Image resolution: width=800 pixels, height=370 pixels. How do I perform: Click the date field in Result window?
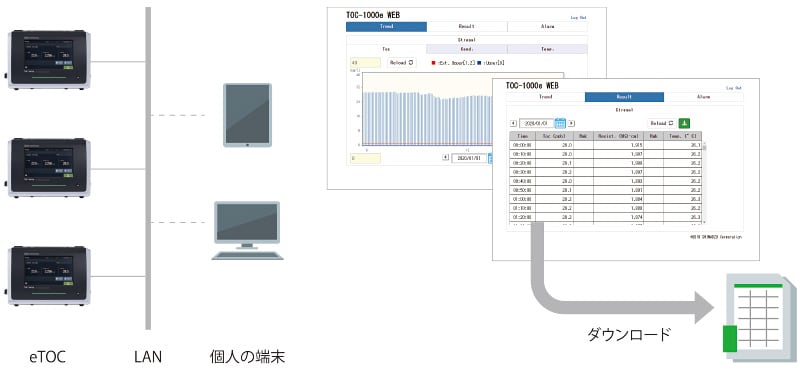point(536,123)
